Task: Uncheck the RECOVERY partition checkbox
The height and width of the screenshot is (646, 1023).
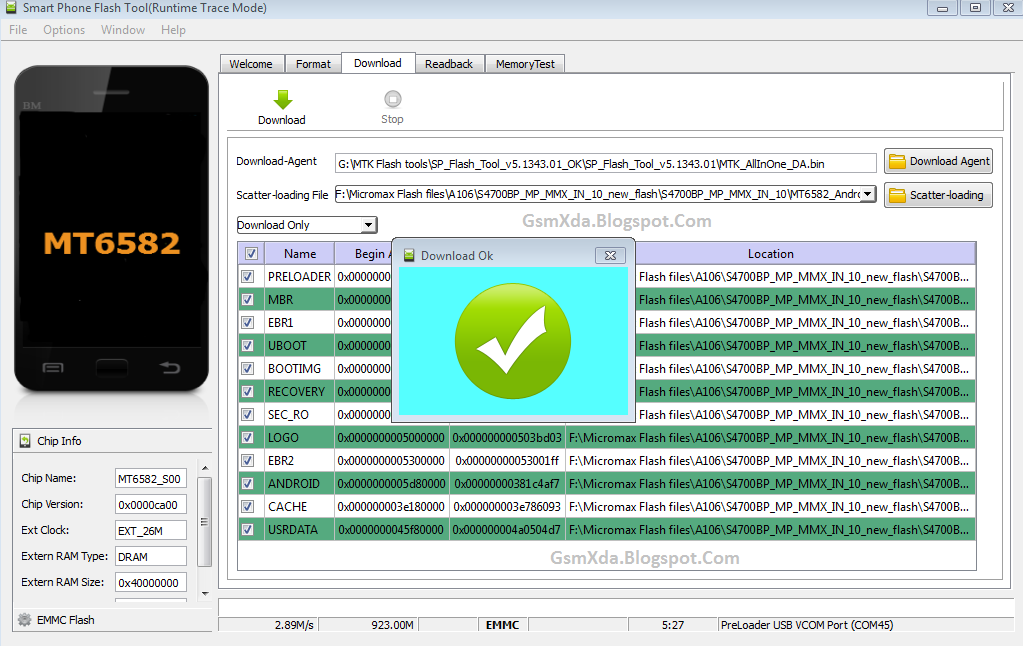Action: (248, 392)
